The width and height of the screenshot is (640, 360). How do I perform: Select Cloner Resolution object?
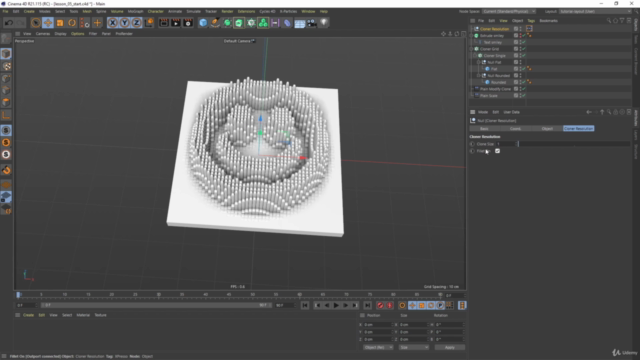point(494,29)
